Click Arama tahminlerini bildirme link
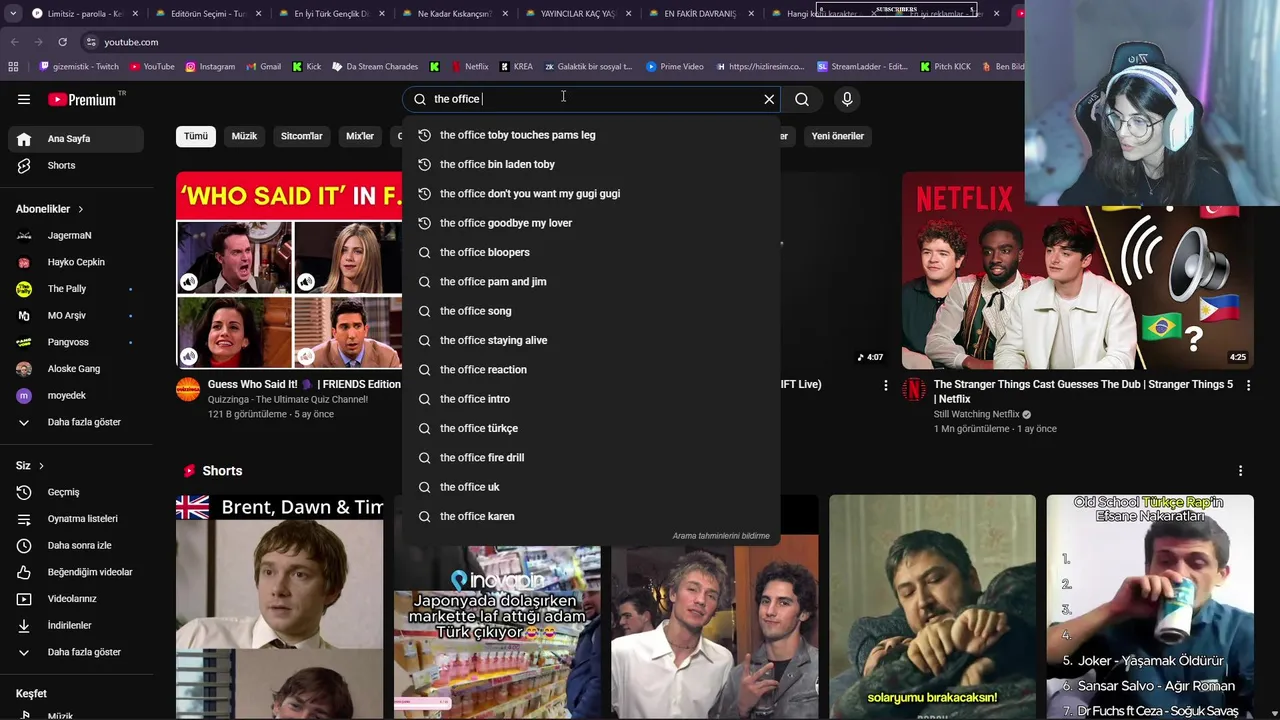The width and height of the screenshot is (1280, 720). 721,536
